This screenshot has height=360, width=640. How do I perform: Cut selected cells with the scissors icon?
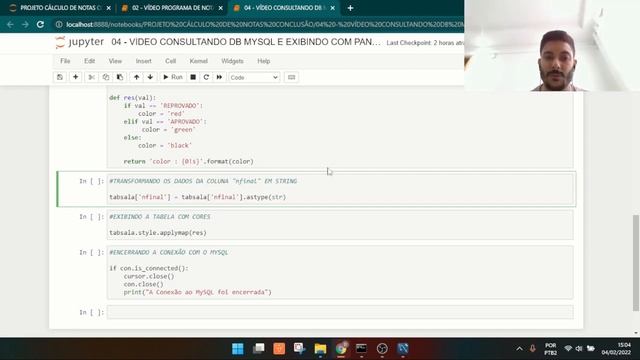click(x=91, y=77)
